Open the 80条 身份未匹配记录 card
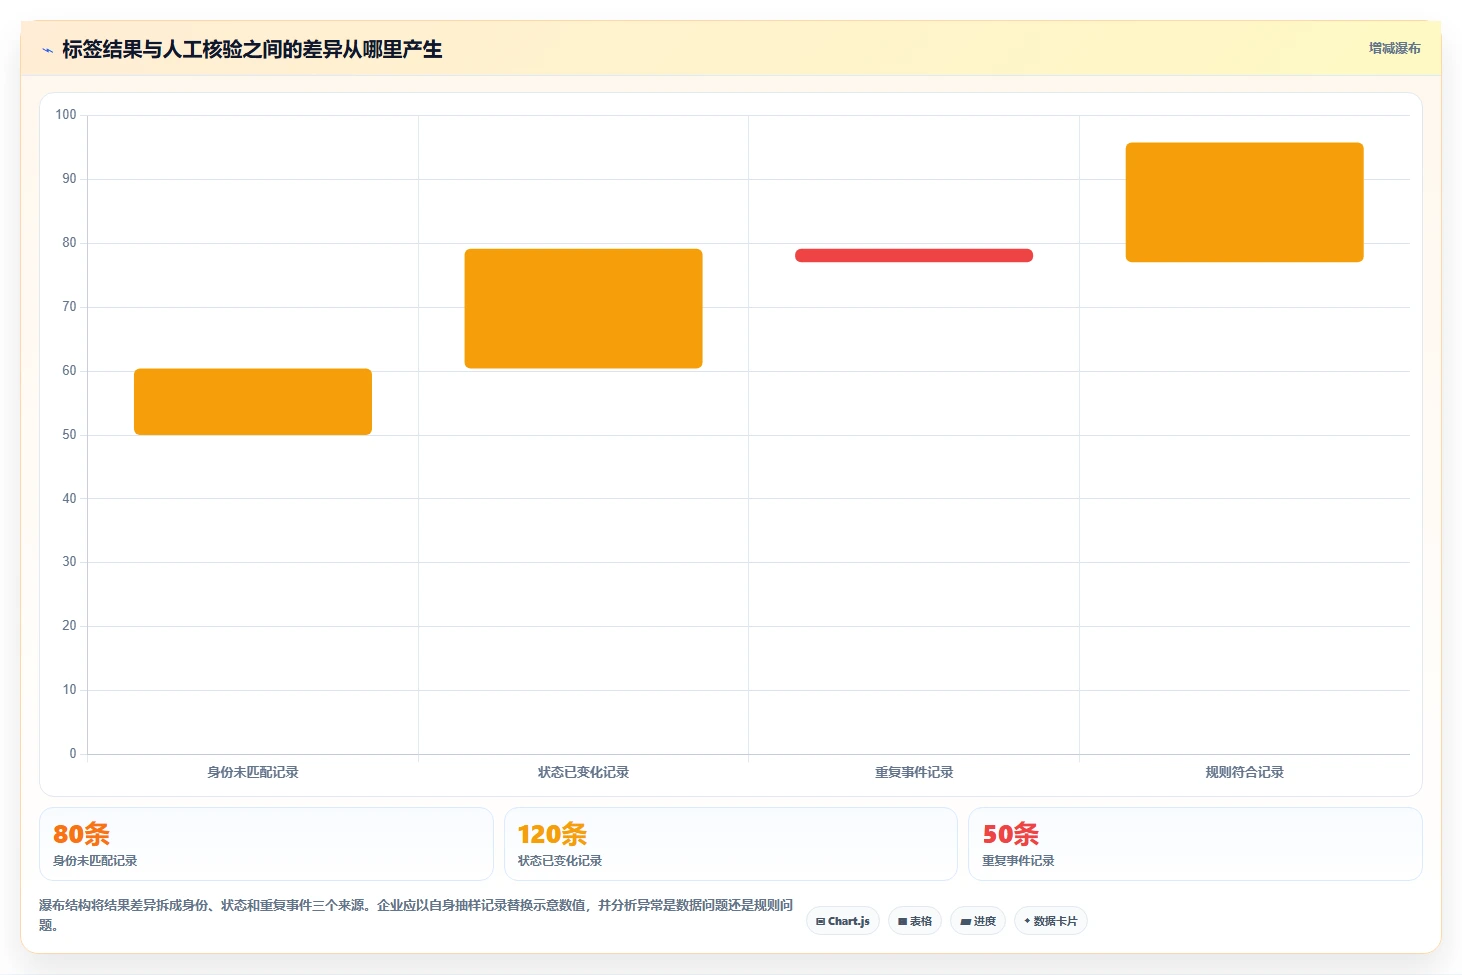This screenshot has width=1462, height=975. point(266,844)
